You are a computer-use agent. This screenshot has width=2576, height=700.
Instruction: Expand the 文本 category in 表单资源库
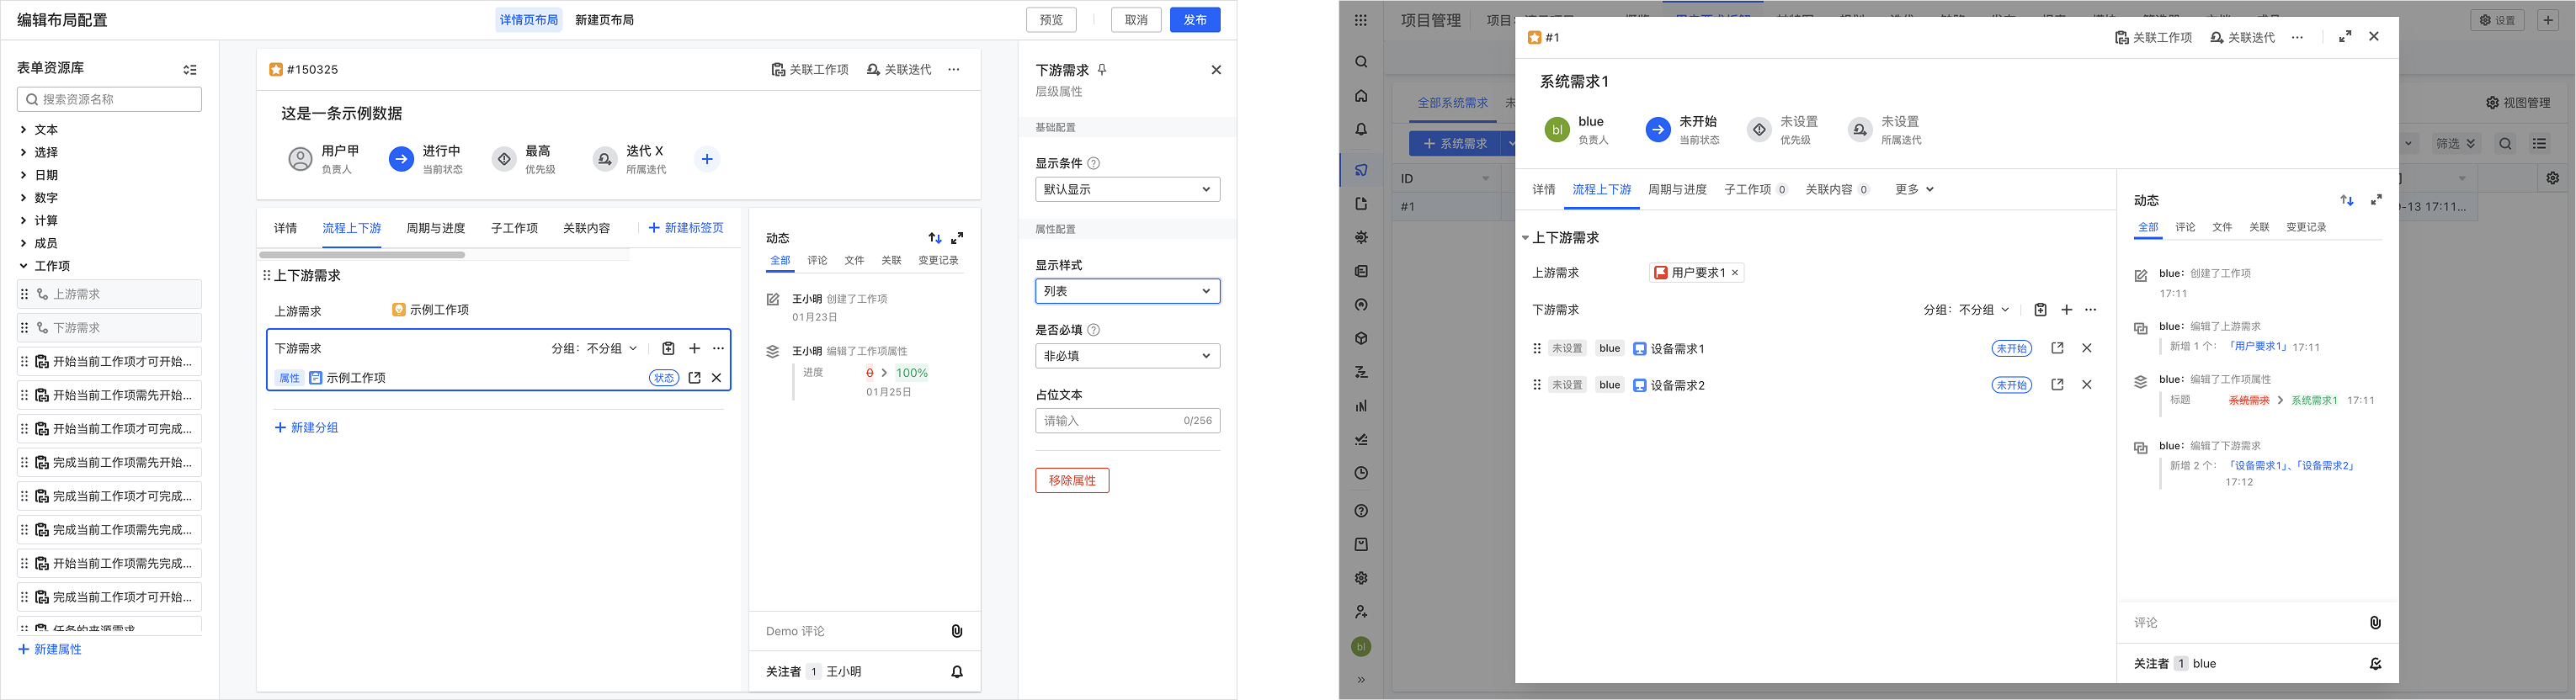(x=23, y=130)
